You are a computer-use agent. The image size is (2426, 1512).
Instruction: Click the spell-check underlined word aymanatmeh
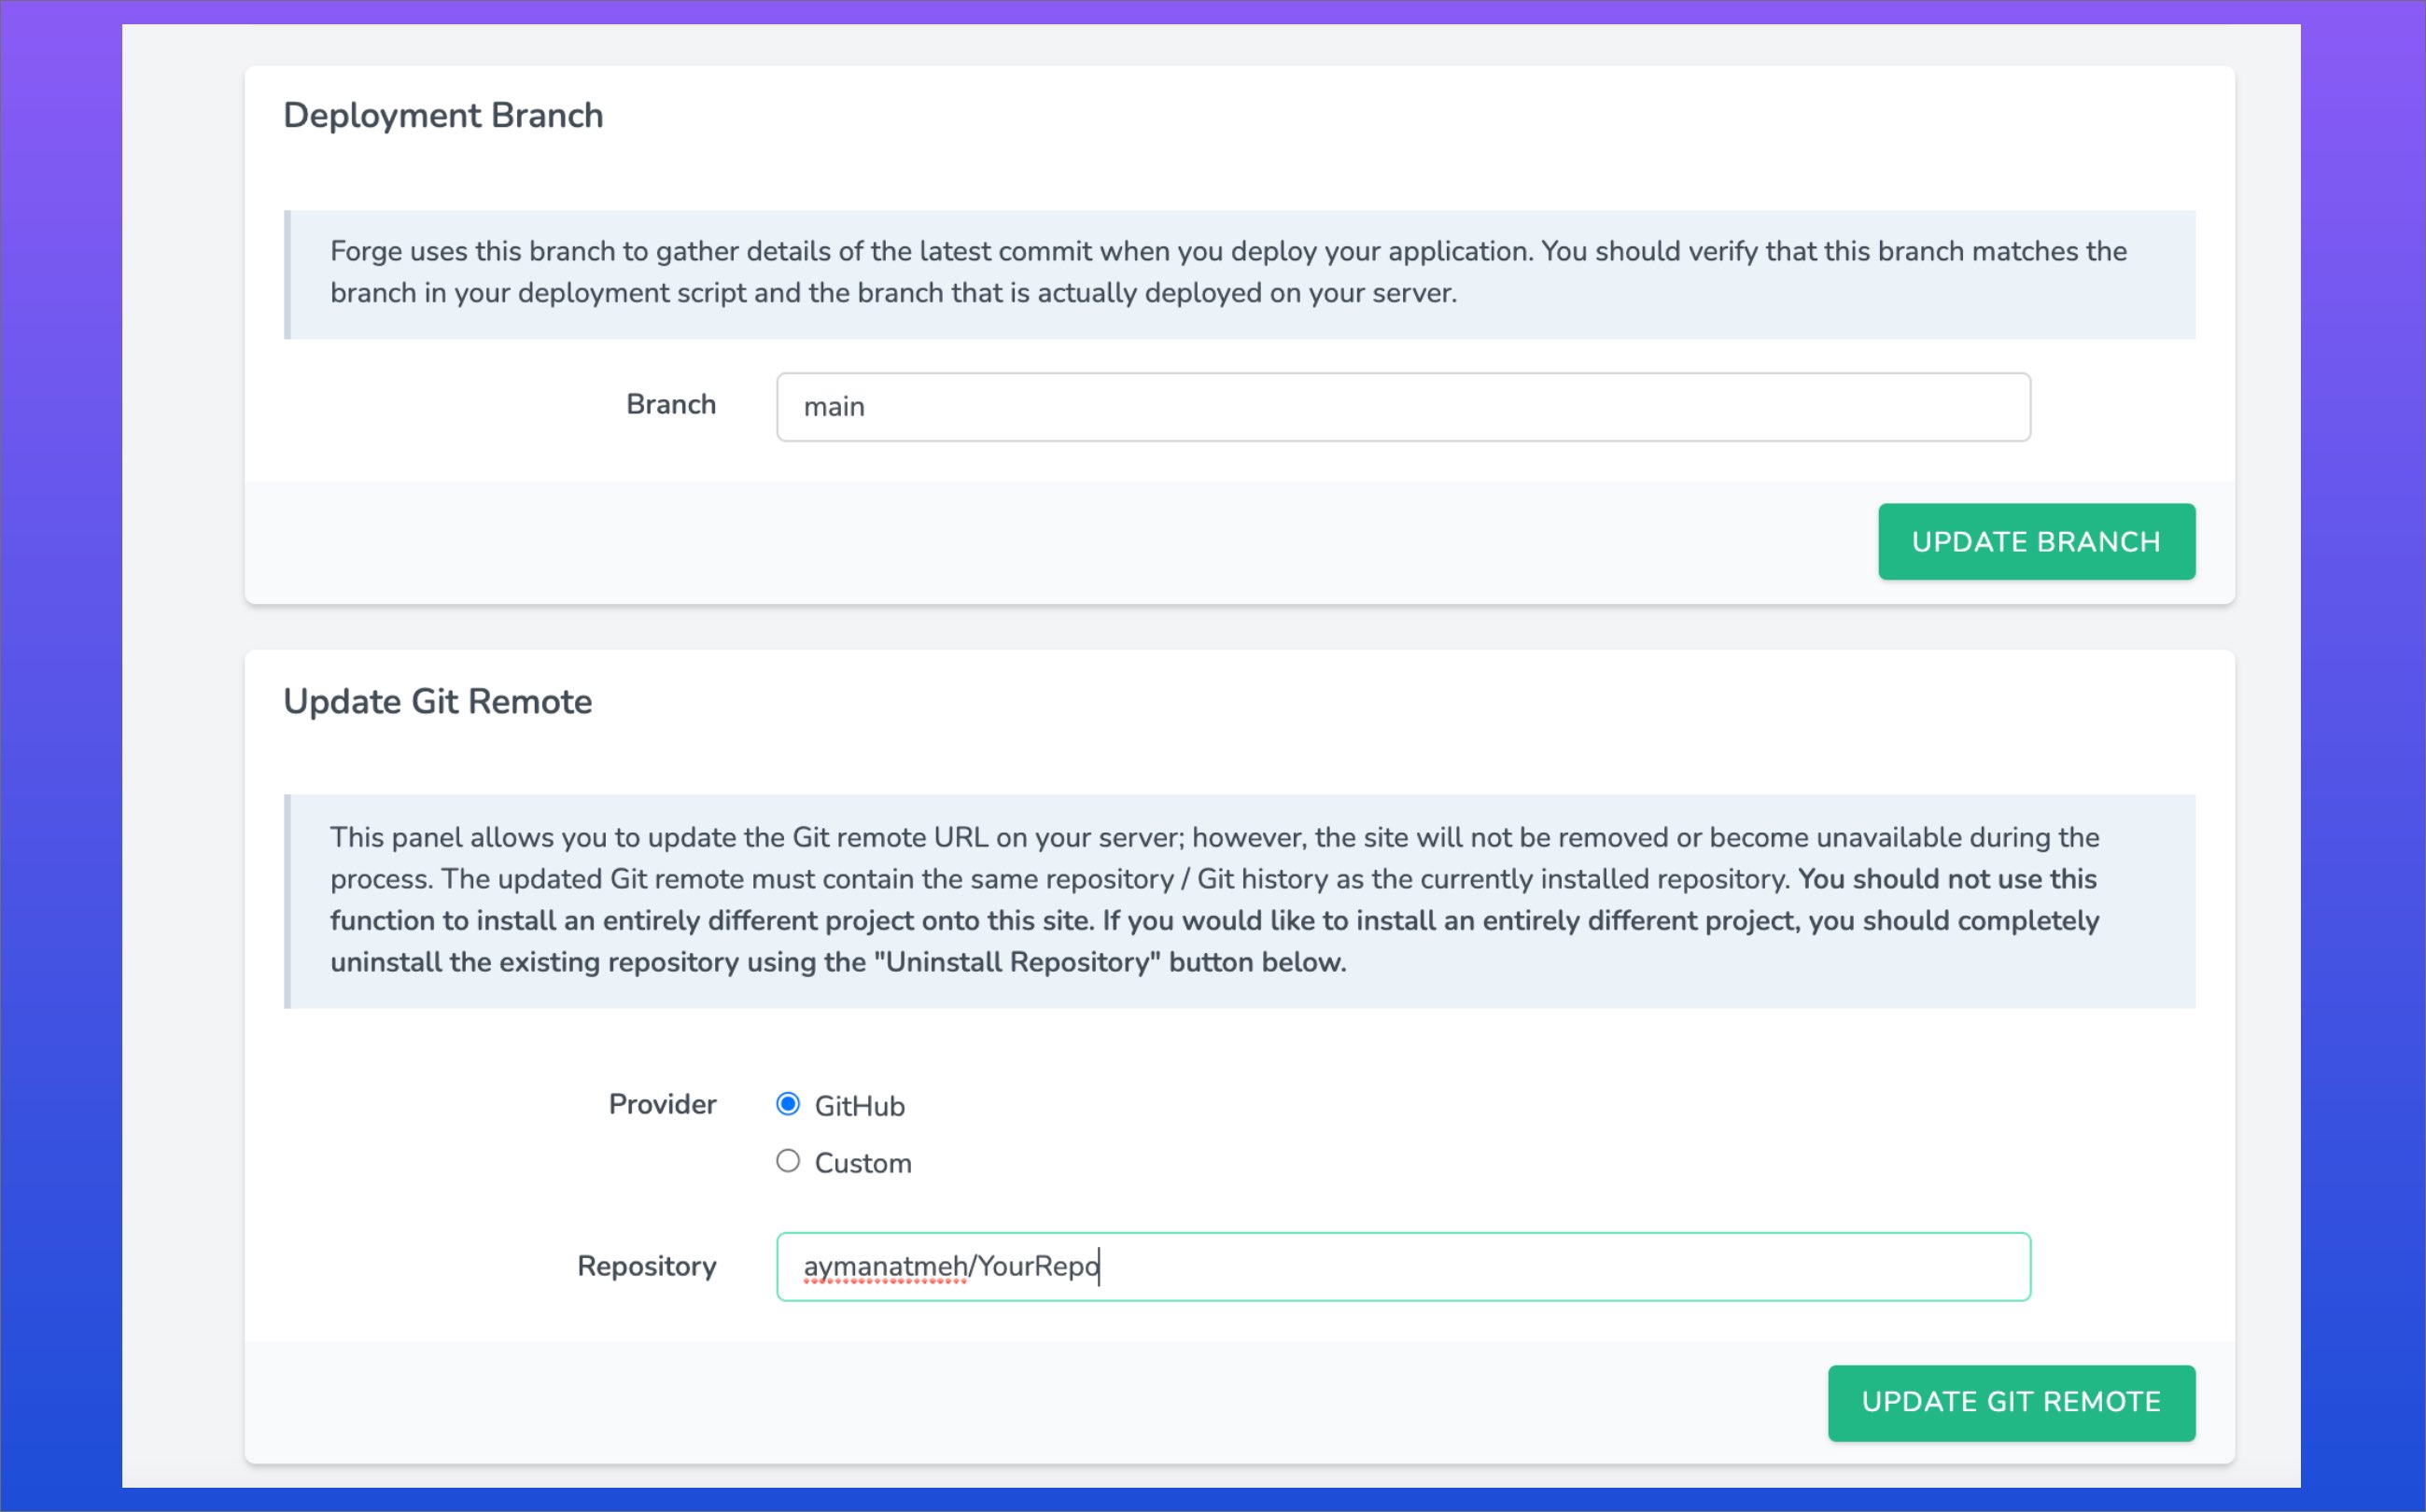tap(884, 1267)
